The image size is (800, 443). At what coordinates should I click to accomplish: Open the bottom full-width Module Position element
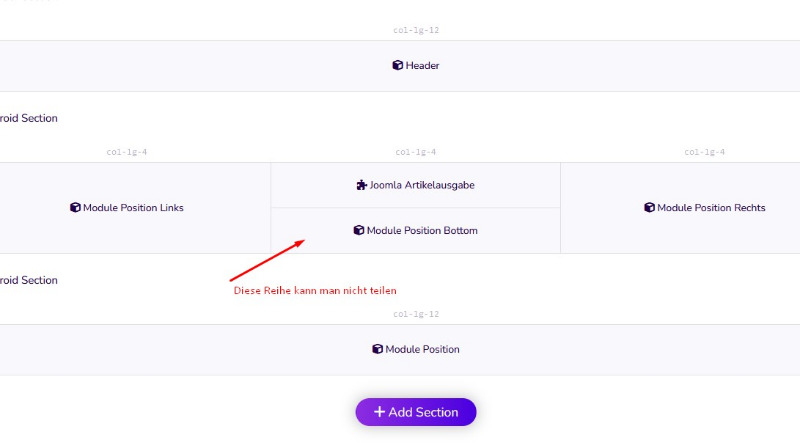pyautogui.click(x=415, y=349)
